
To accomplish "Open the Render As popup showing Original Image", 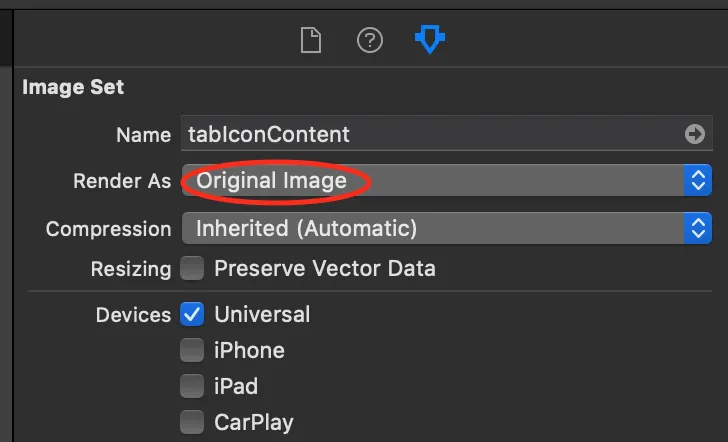I will (430, 181).
